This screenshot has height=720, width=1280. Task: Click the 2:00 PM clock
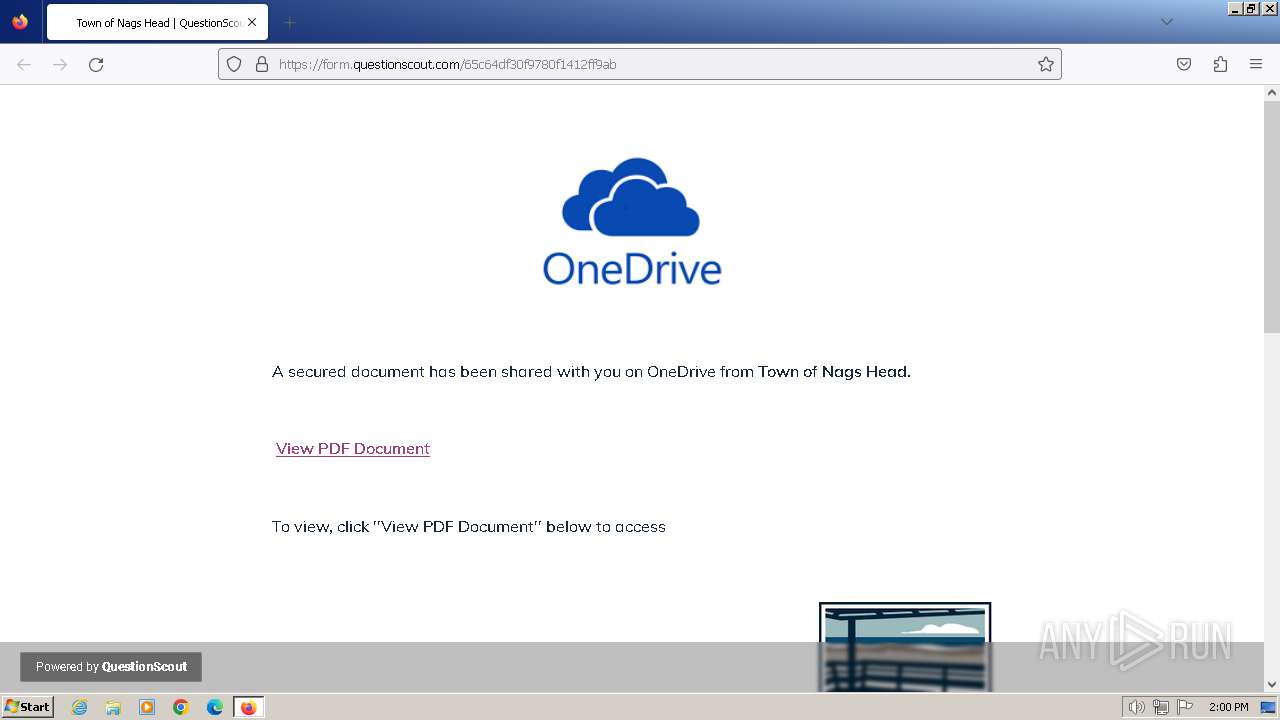1228,707
